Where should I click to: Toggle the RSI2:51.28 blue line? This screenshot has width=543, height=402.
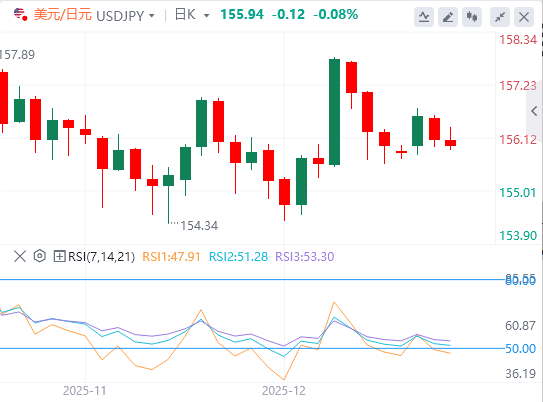[x=238, y=257]
